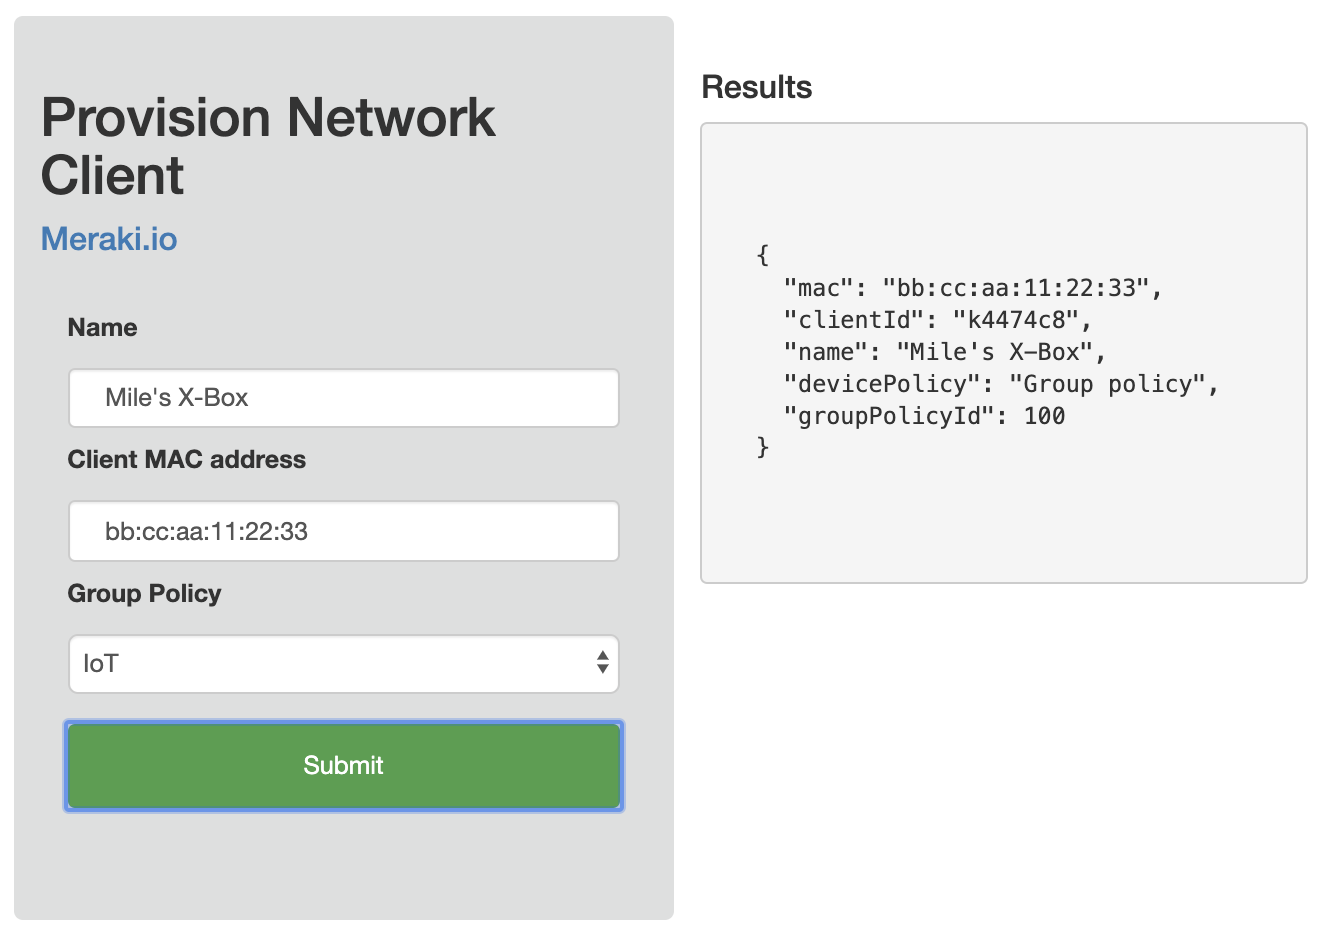
Task: Click the up-down arrows in Group Policy select
Action: 602,663
